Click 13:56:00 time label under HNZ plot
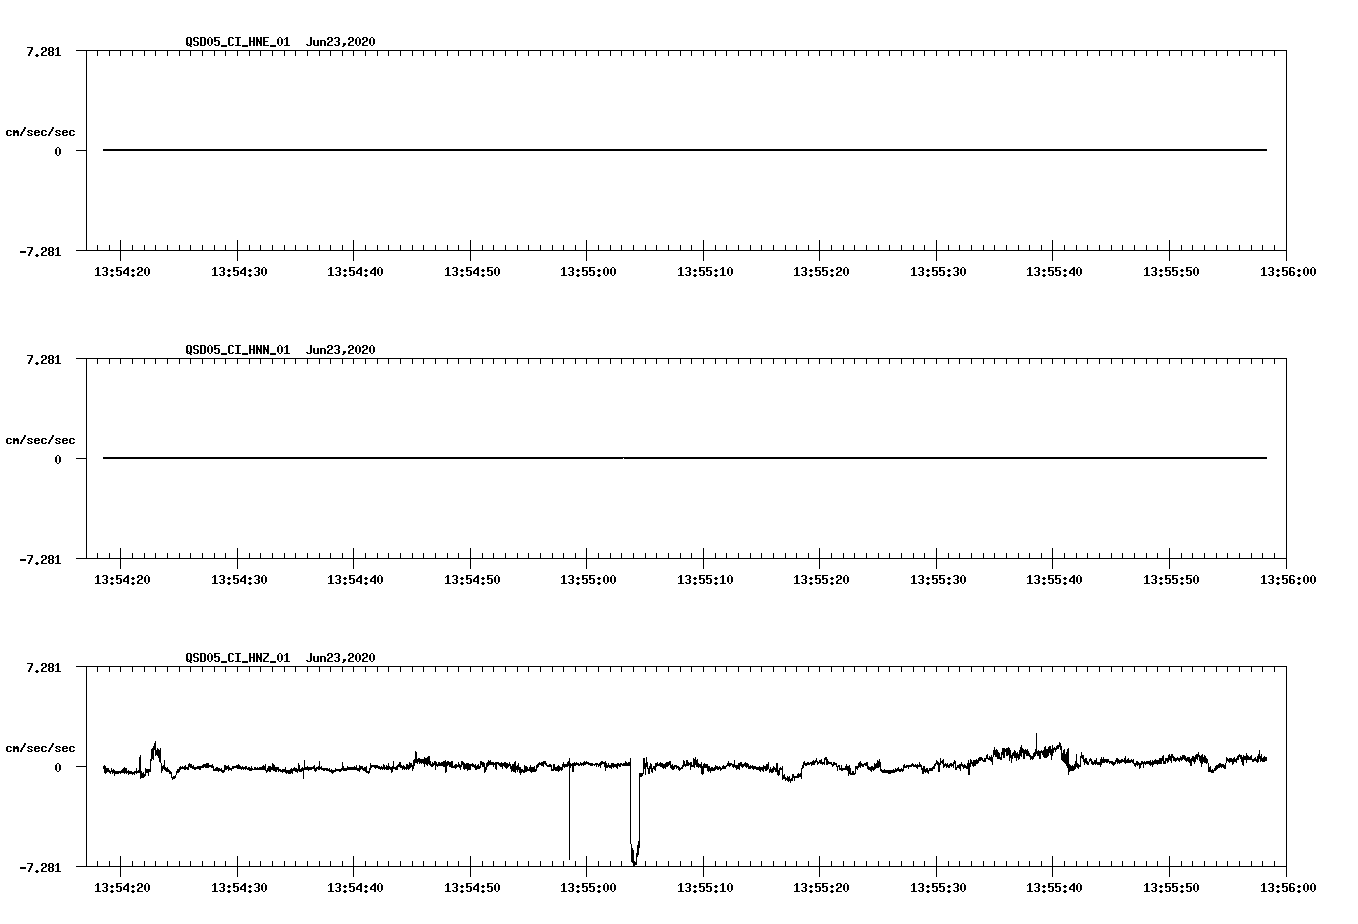1358x924 pixels. click(1286, 887)
